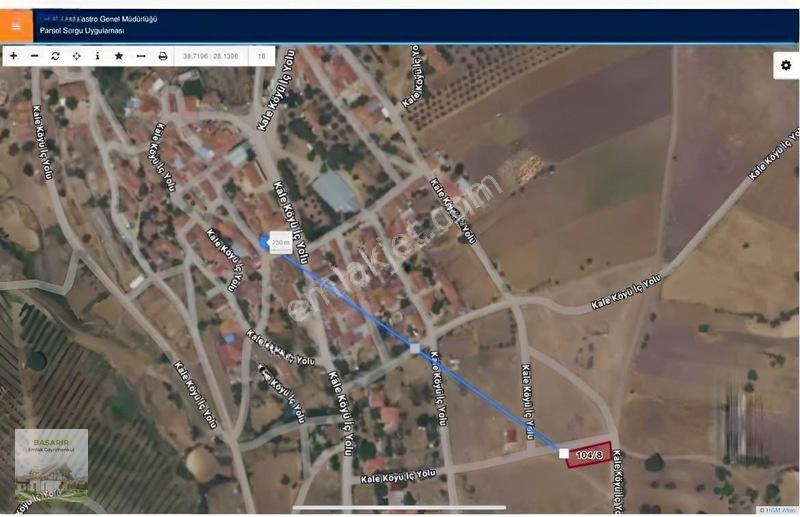Click the blue measurement start point
The width and height of the screenshot is (800, 517).
pos(264,242)
